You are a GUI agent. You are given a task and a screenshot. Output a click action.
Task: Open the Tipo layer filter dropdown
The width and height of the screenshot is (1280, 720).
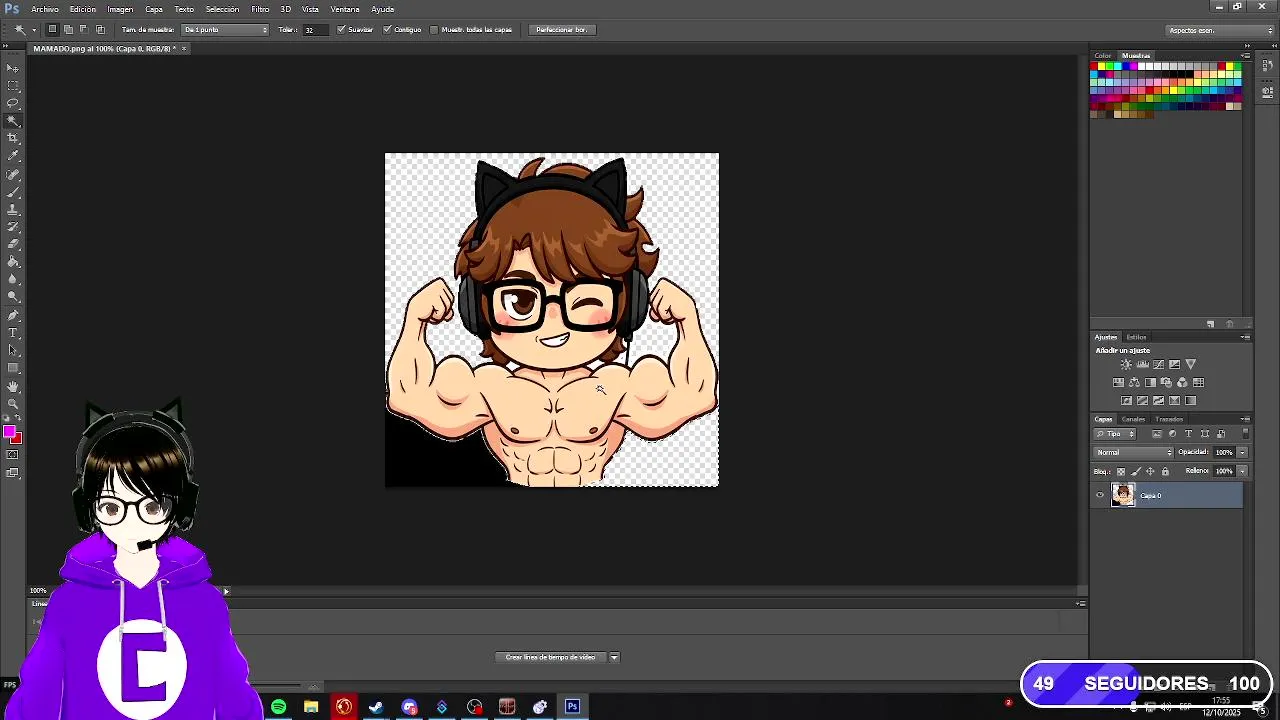(1115, 434)
